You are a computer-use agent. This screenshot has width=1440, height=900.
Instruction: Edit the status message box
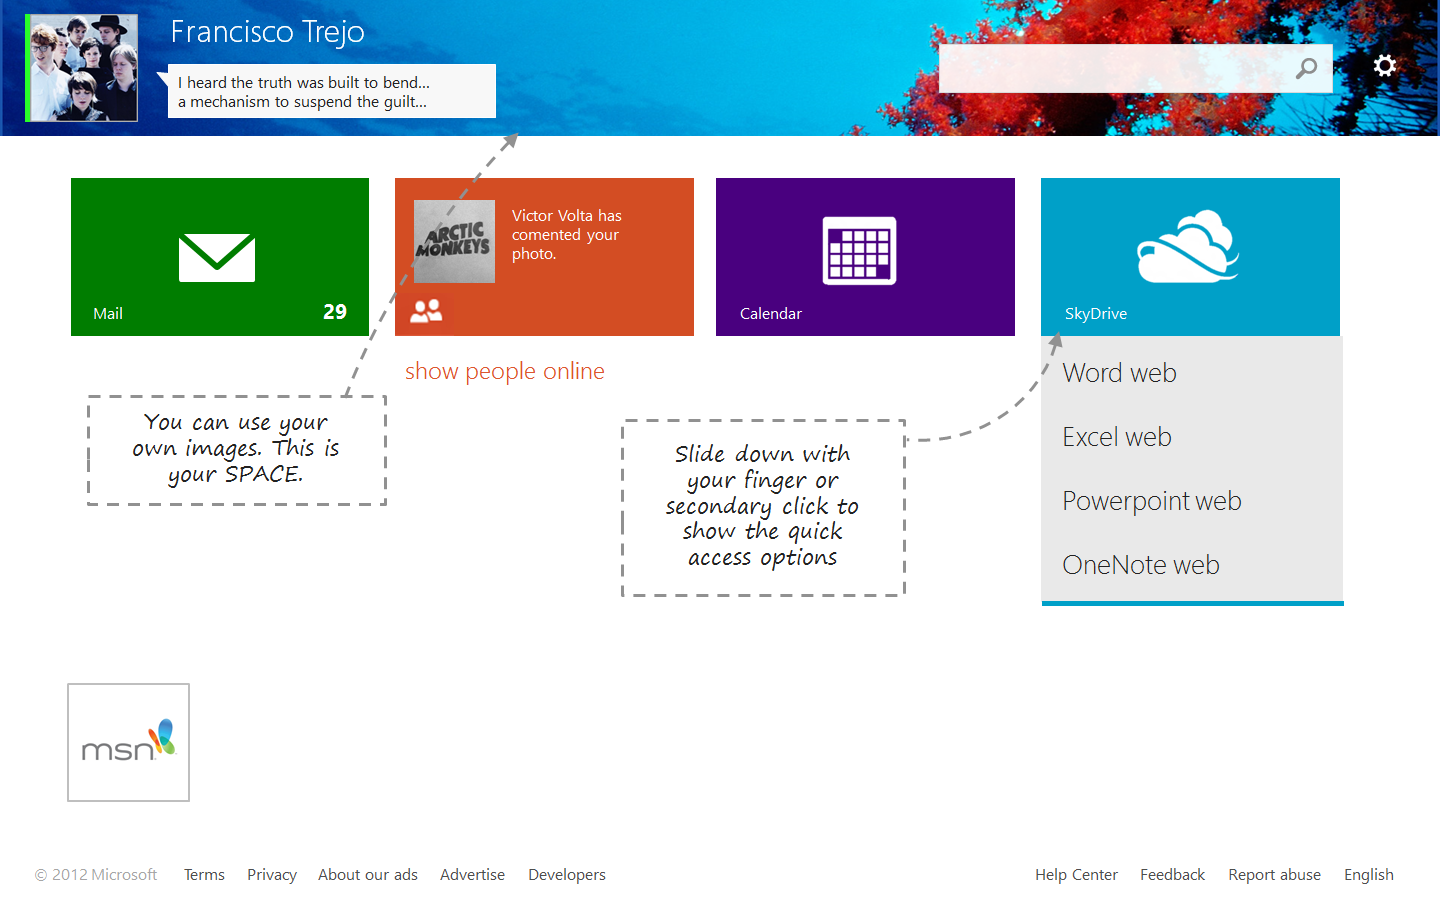332,91
